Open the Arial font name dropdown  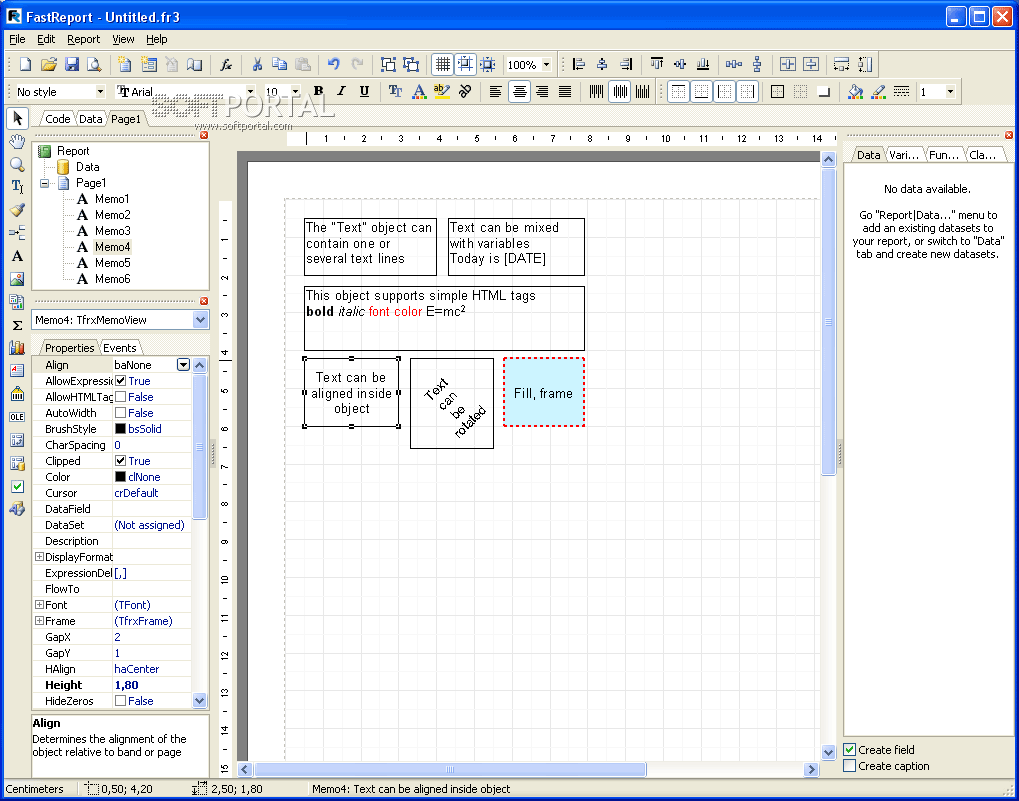tap(250, 92)
